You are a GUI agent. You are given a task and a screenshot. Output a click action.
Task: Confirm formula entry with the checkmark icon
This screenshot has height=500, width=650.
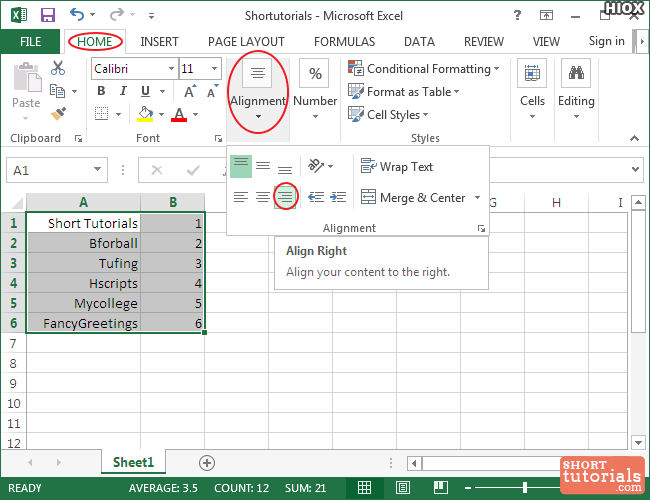click(193, 170)
